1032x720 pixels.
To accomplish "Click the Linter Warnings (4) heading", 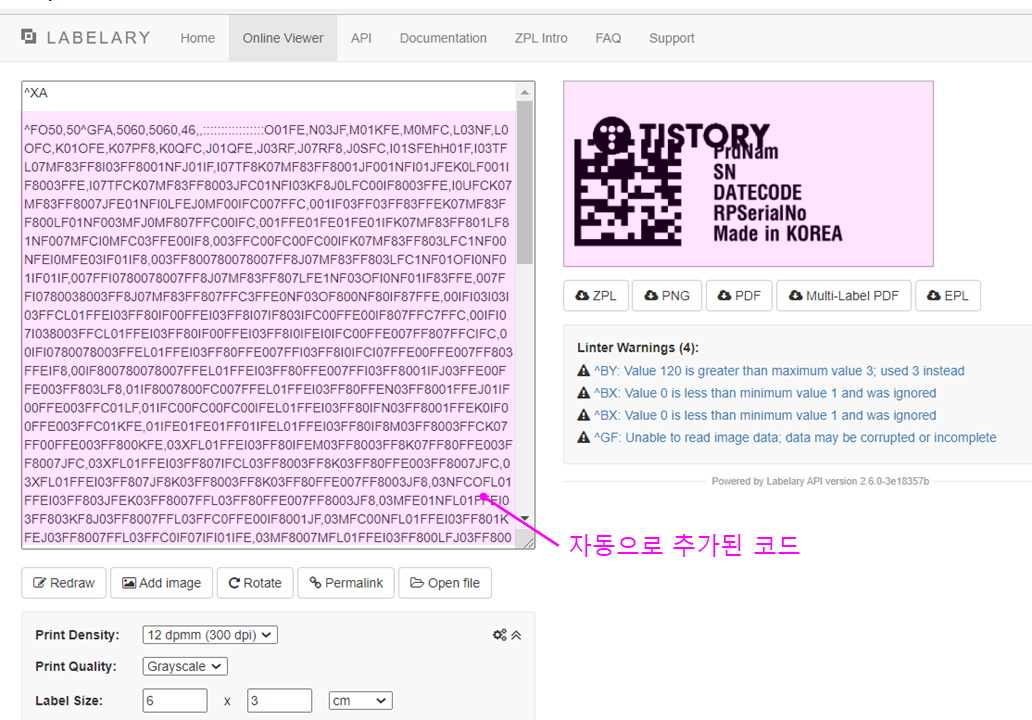I will tap(638, 347).
